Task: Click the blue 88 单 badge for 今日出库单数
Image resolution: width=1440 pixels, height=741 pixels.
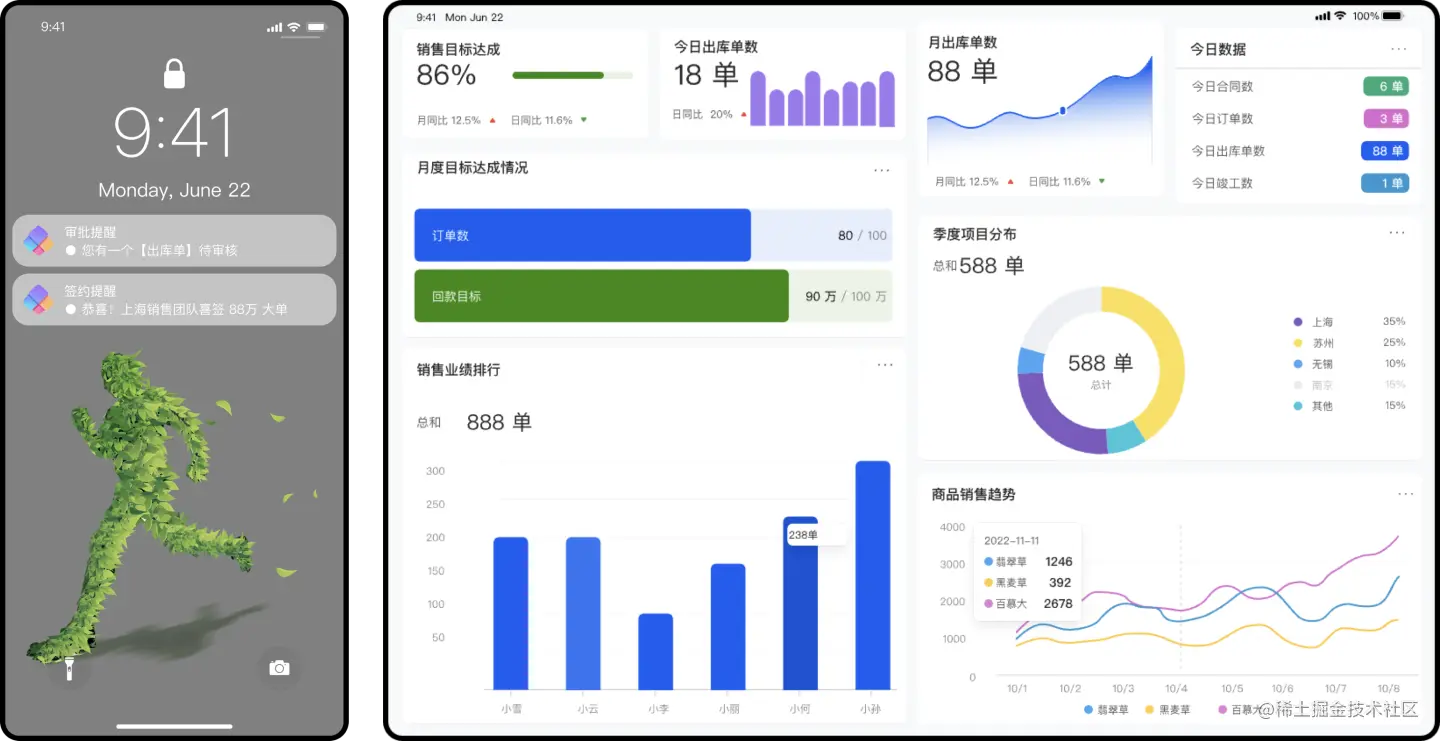Action: click(1385, 151)
